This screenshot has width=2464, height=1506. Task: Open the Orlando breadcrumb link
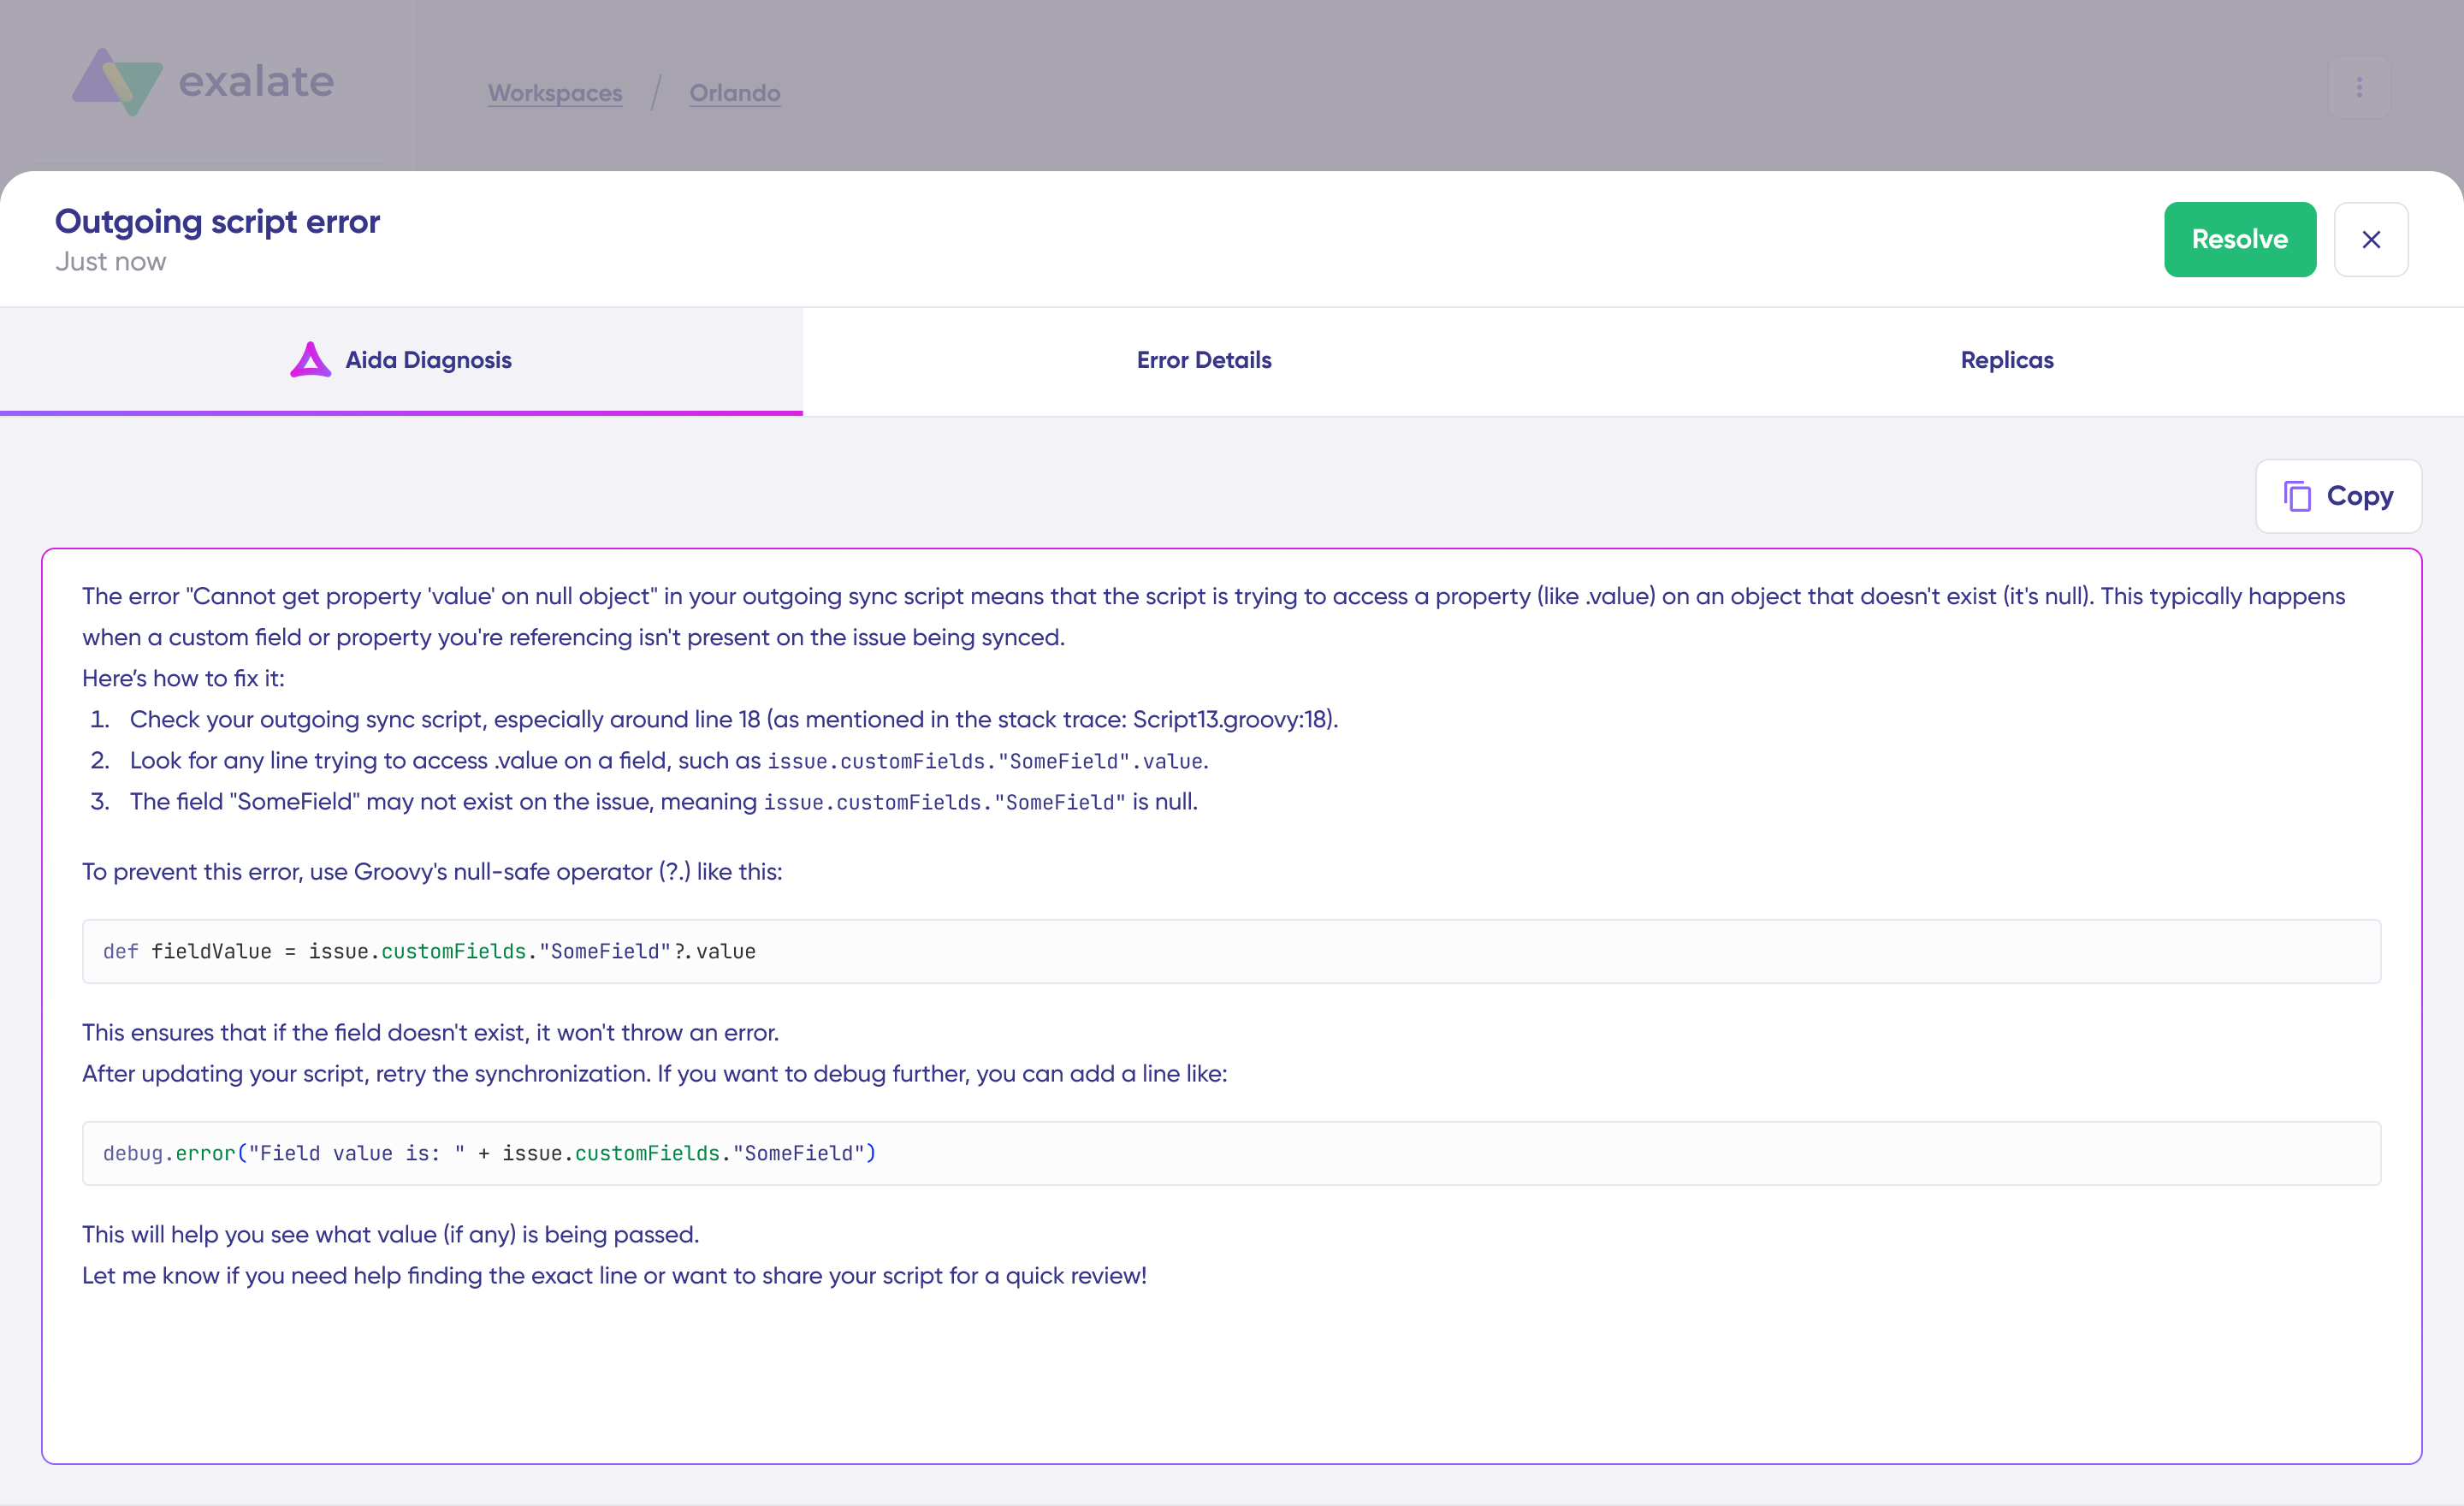[734, 93]
